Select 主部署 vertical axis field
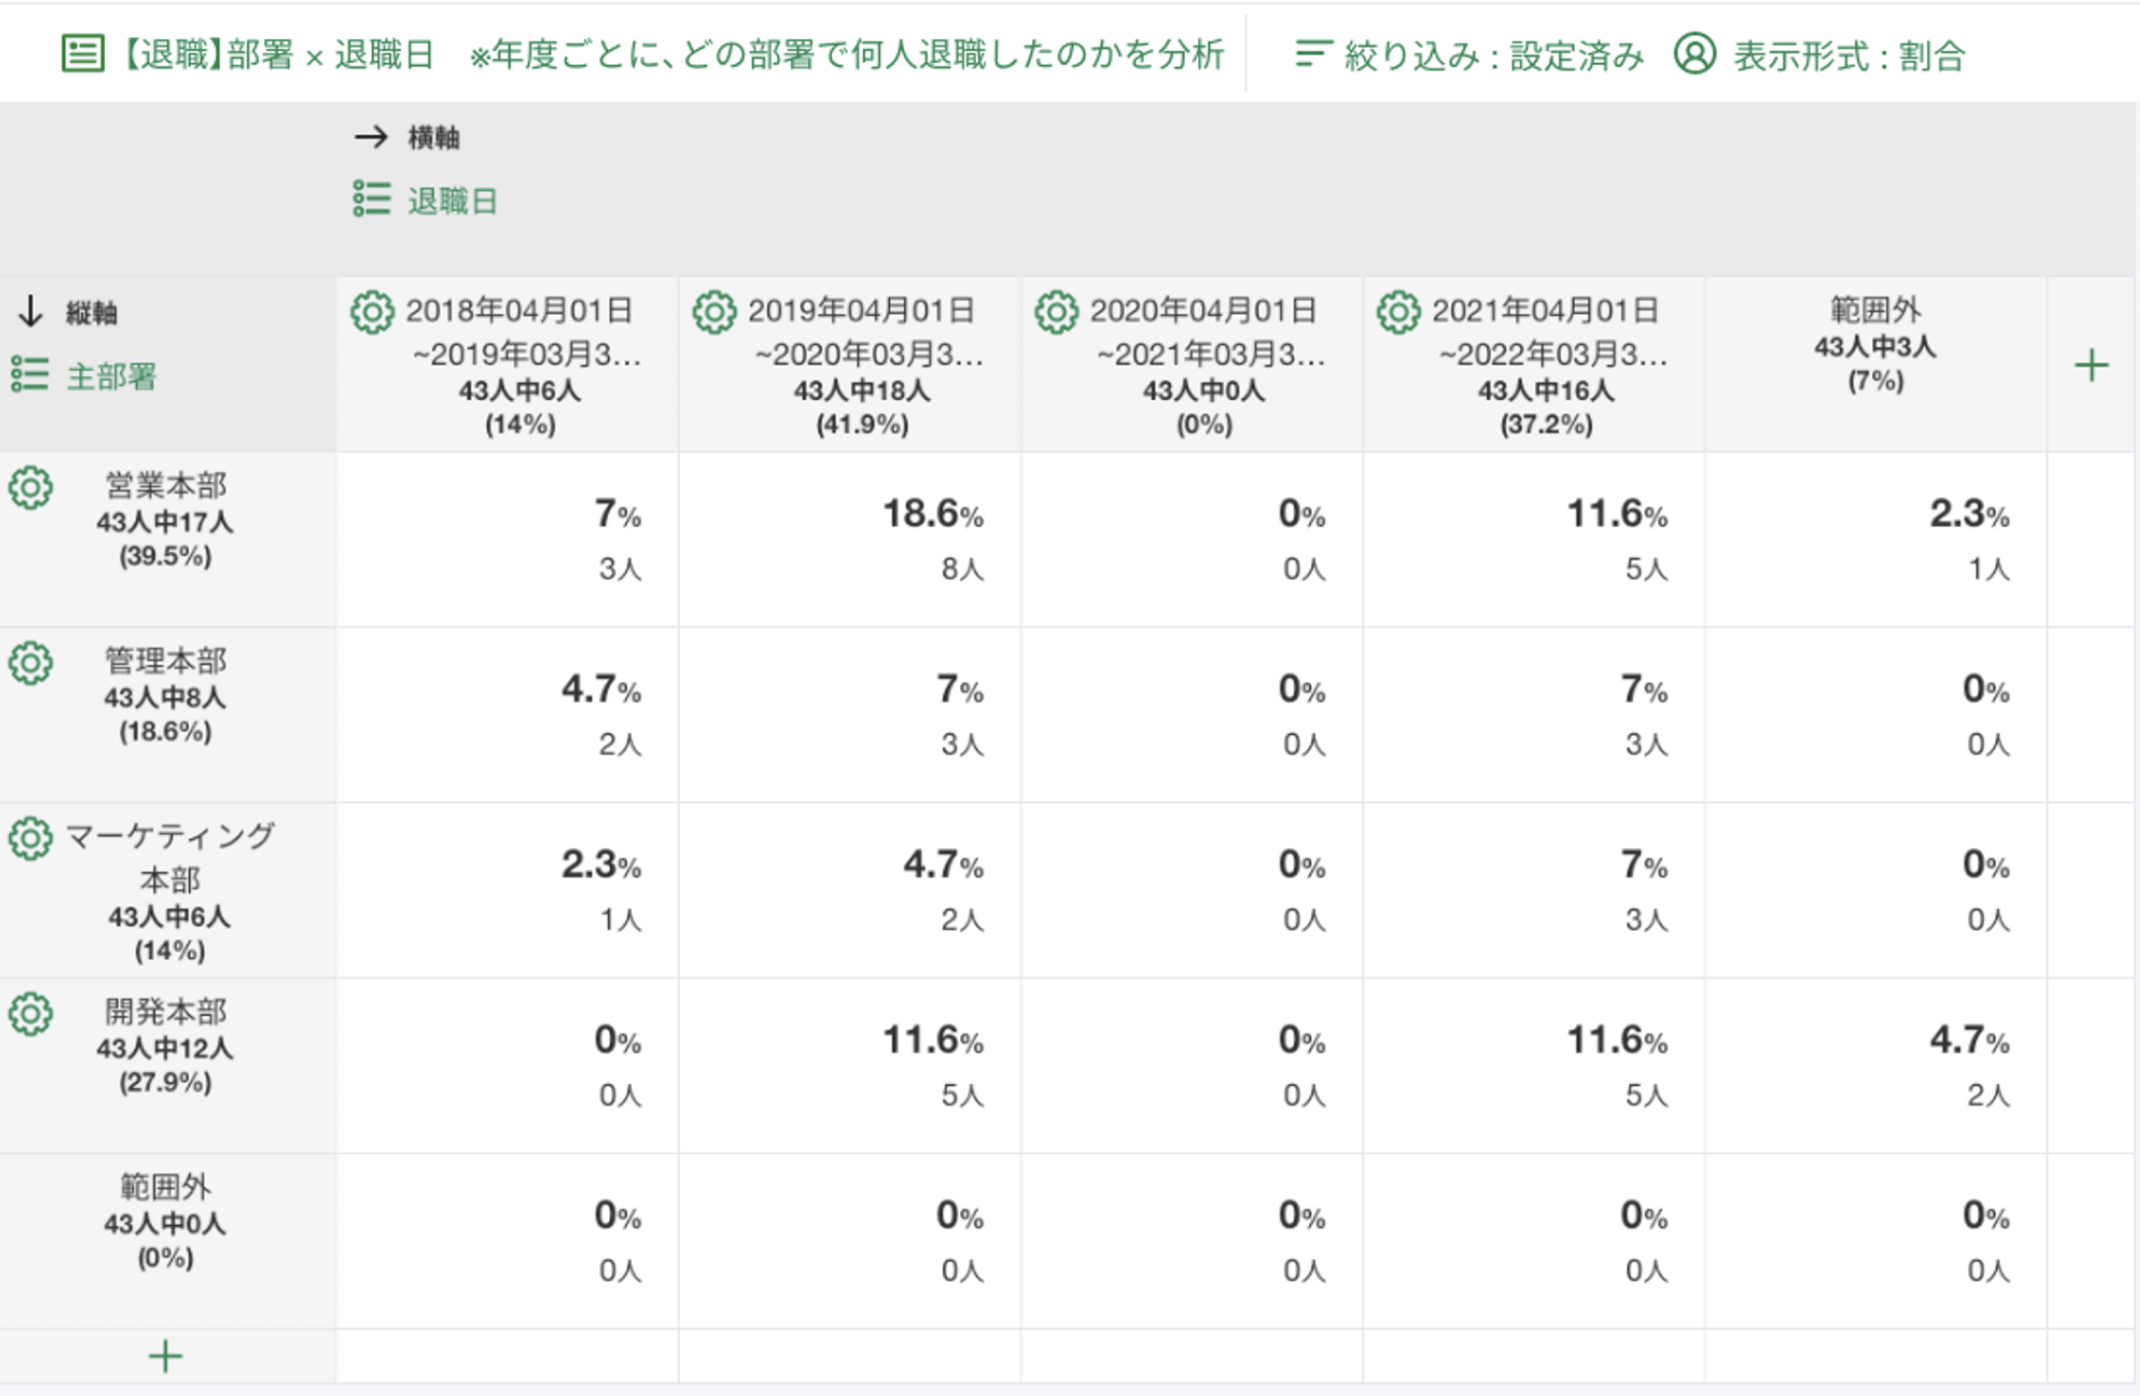 click(x=110, y=377)
